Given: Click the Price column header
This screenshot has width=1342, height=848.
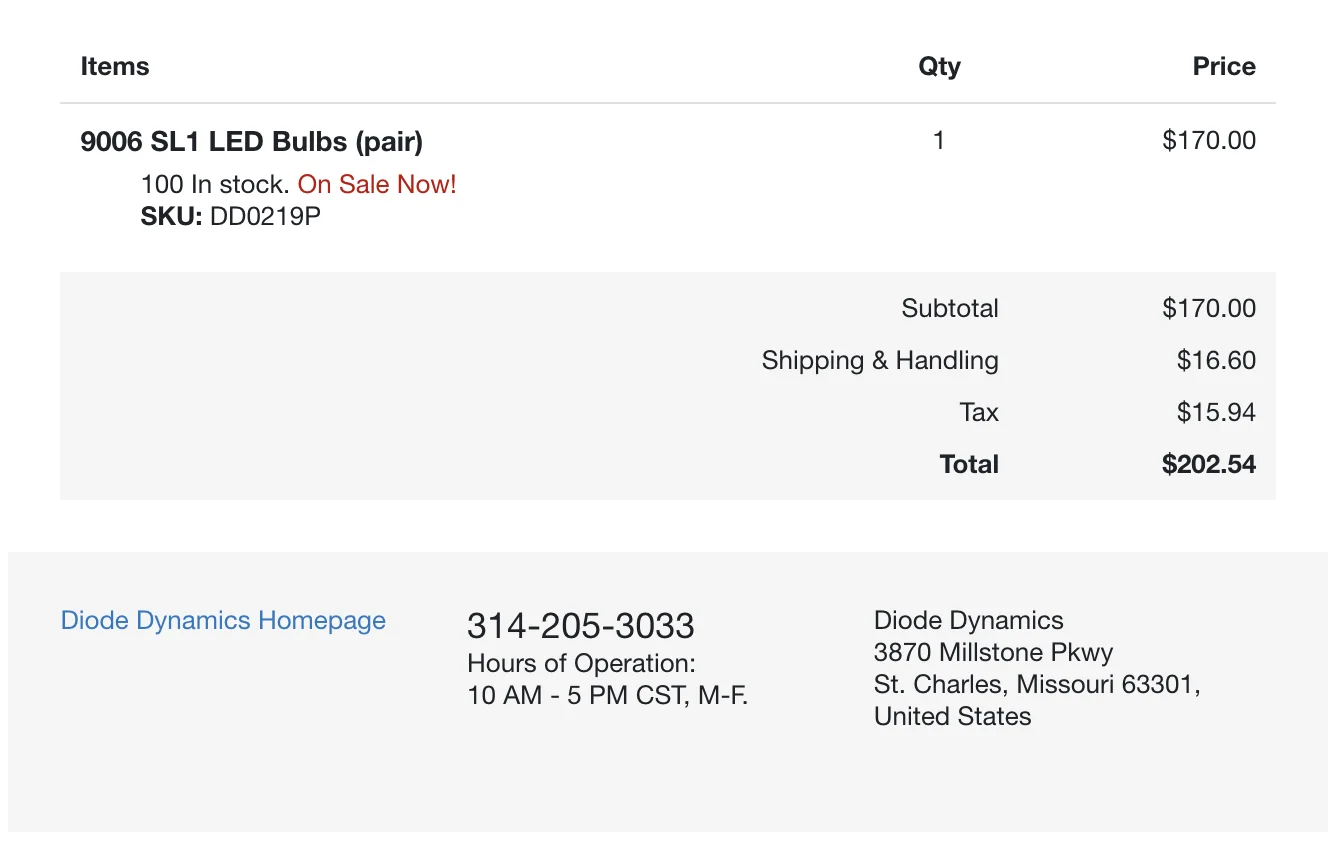Looking at the screenshot, I should click(1224, 67).
